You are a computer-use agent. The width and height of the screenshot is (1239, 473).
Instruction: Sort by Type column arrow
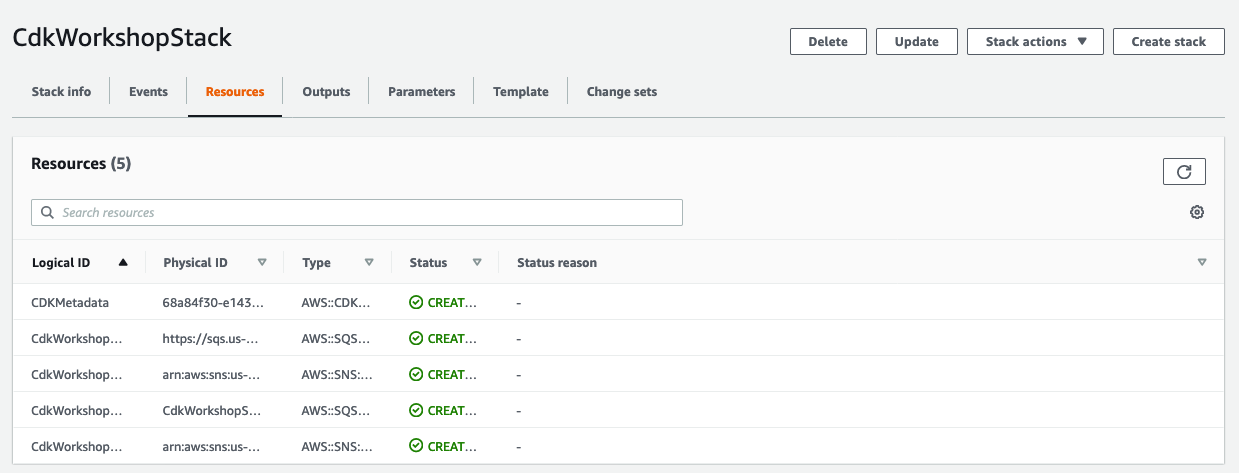pos(369,263)
